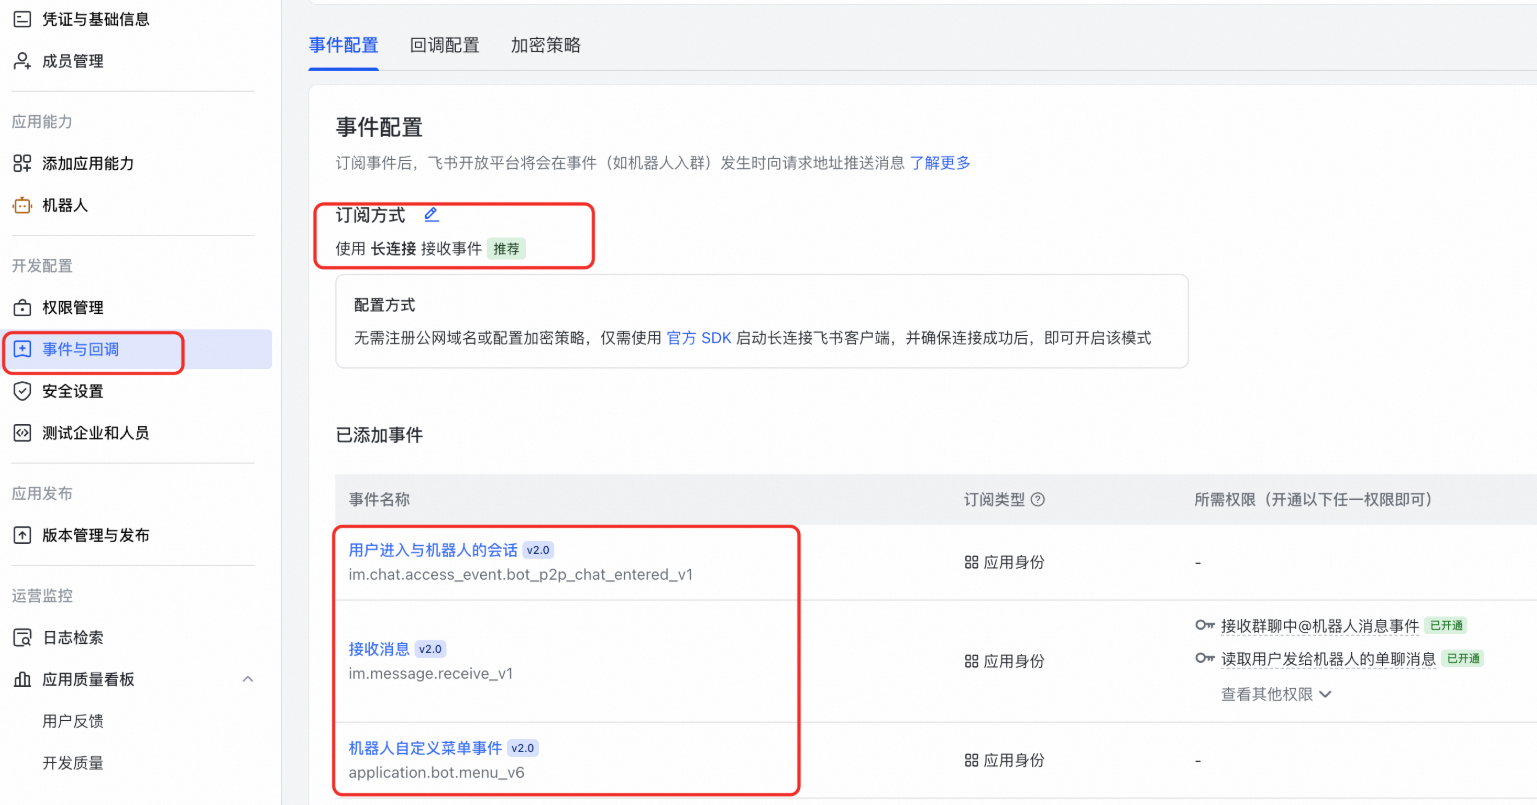Click im.message.receive_v1 text
The height and width of the screenshot is (805, 1537).
pyautogui.click(x=431, y=674)
